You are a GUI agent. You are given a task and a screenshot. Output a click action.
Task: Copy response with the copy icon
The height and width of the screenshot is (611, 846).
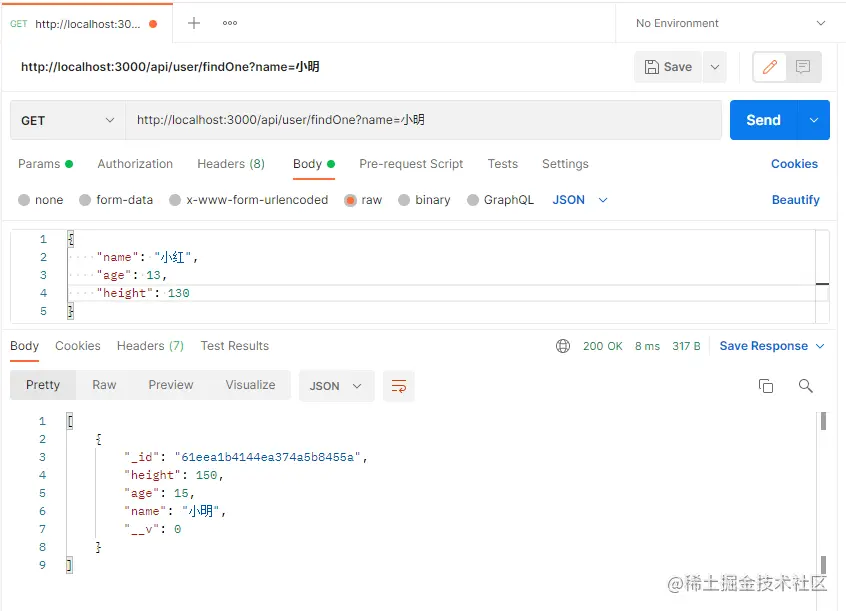pyautogui.click(x=766, y=386)
